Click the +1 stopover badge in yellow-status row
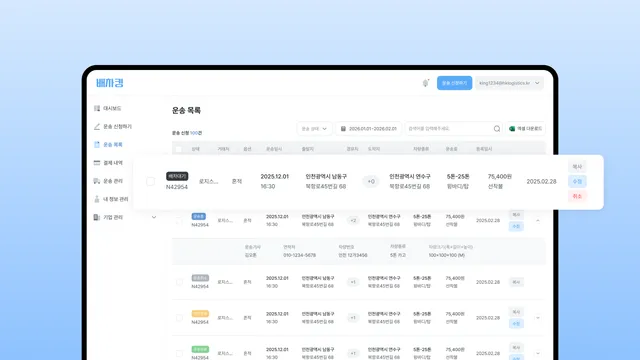This screenshot has width=640, height=360. tap(353, 318)
